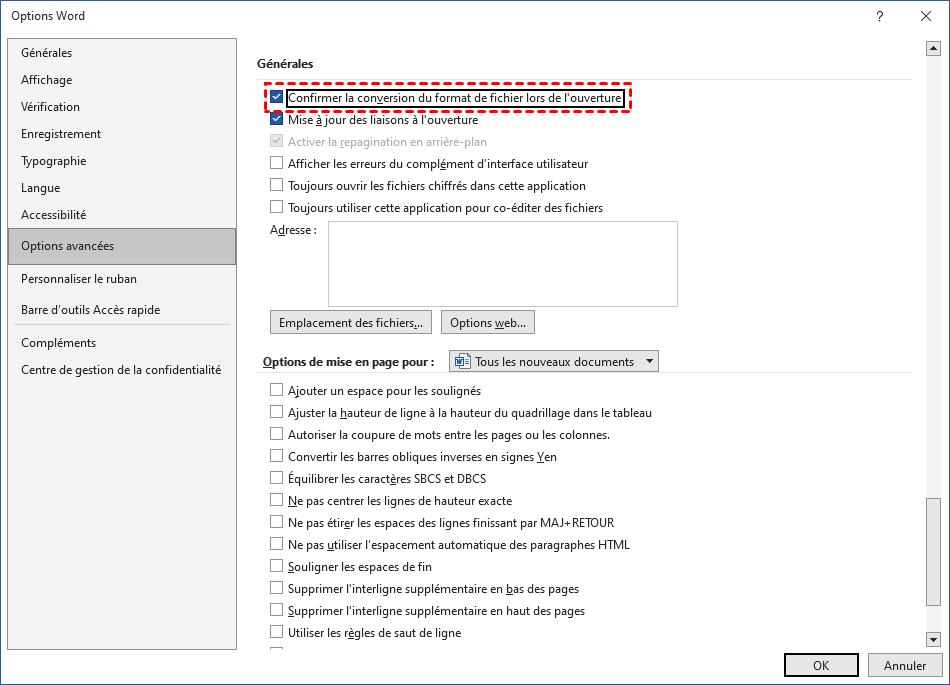Open the Tous les nouveaux documents dropdown
The height and width of the screenshot is (685, 950).
[553, 361]
